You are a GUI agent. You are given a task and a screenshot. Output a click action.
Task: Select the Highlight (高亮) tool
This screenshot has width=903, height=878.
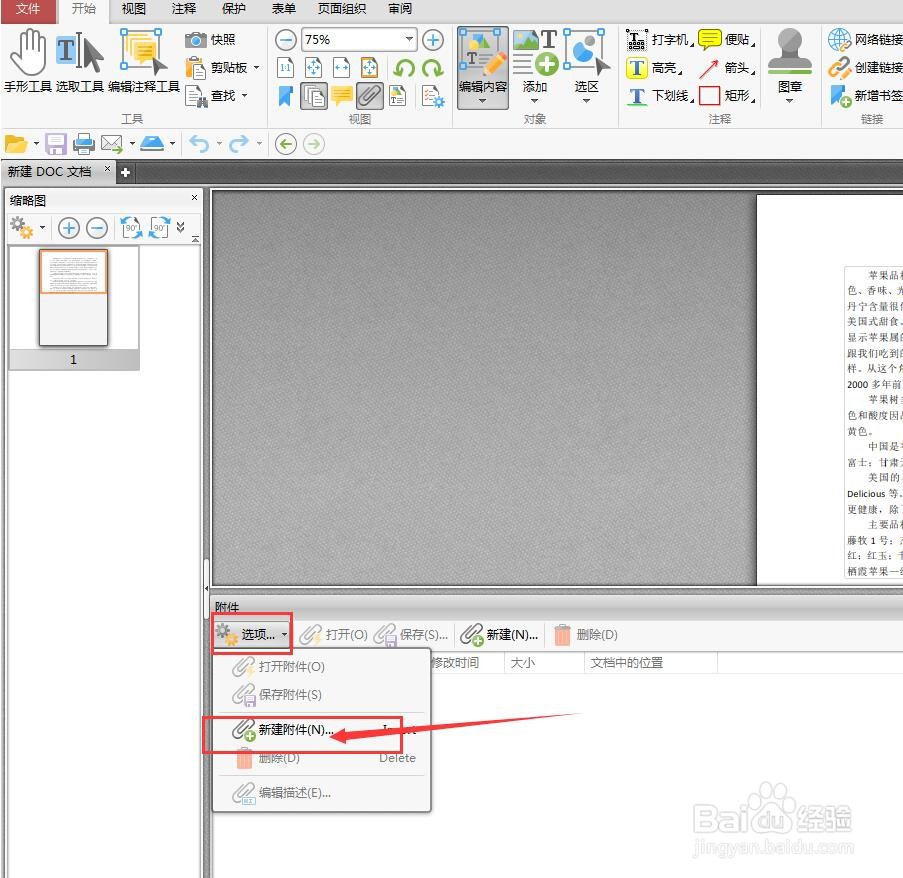pyautogui.click(x=654, y=68)
